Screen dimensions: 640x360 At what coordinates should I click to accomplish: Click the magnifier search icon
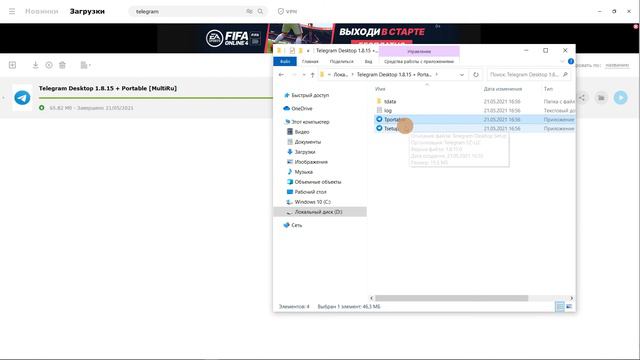260,11
